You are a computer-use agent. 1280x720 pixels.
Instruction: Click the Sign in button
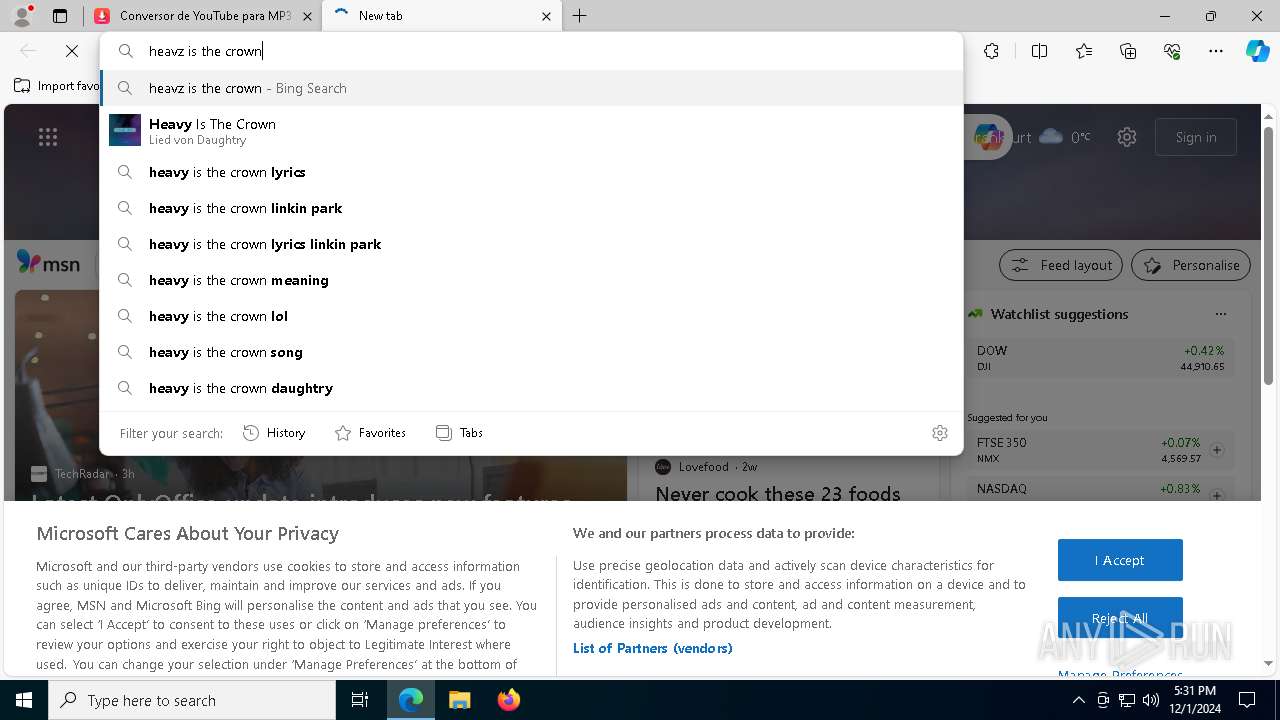[1196, 137]
